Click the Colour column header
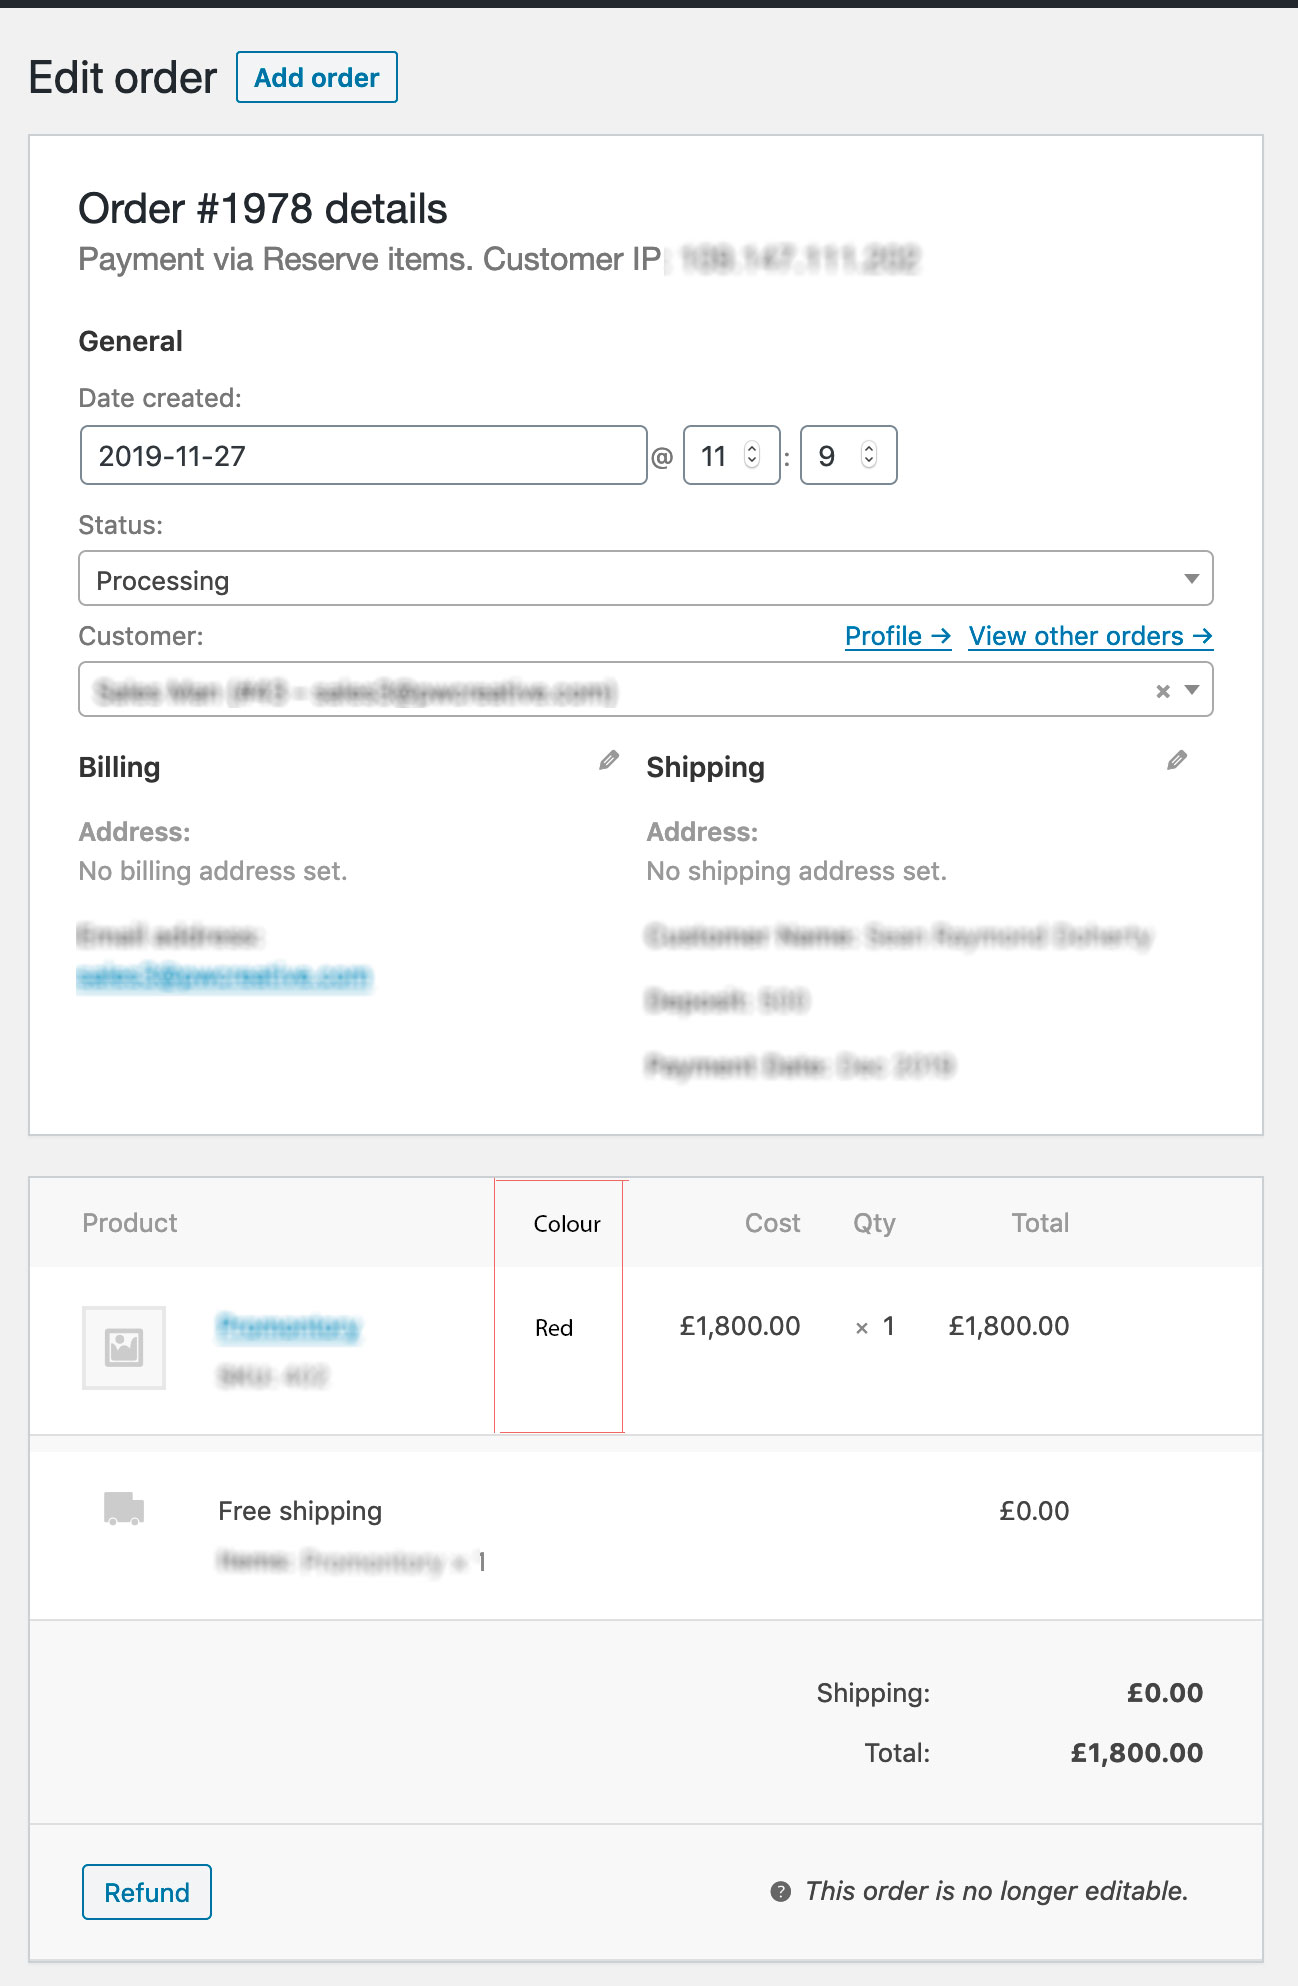 (567, 1224)
